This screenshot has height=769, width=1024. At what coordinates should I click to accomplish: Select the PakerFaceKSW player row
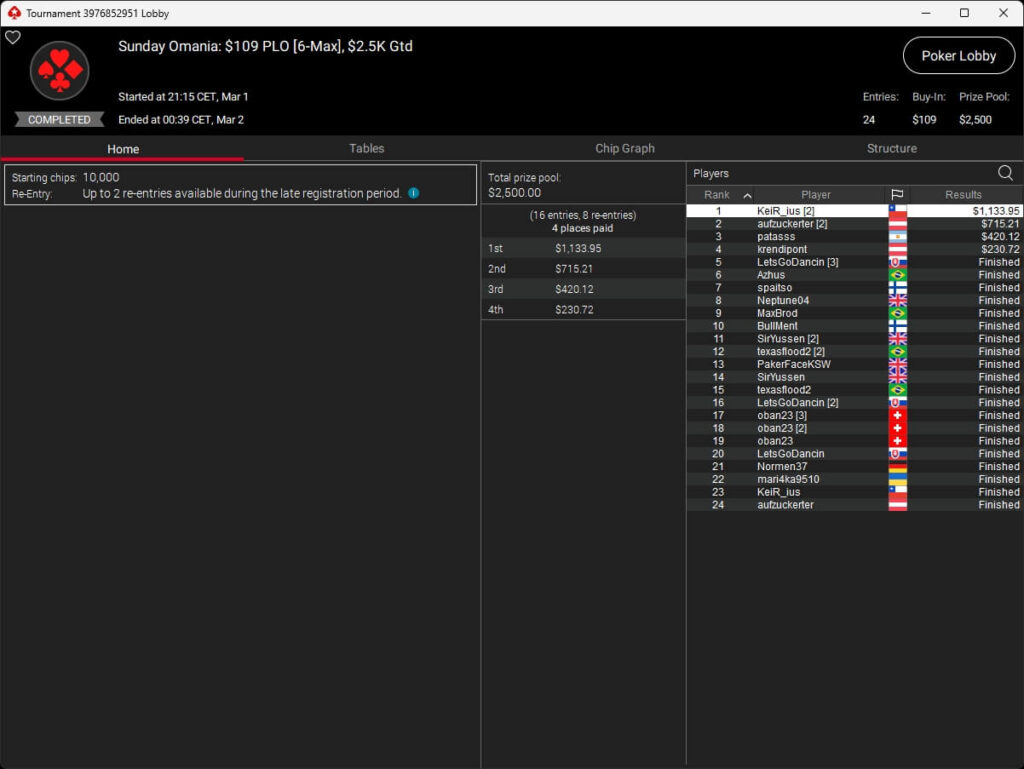click(793, 364)
